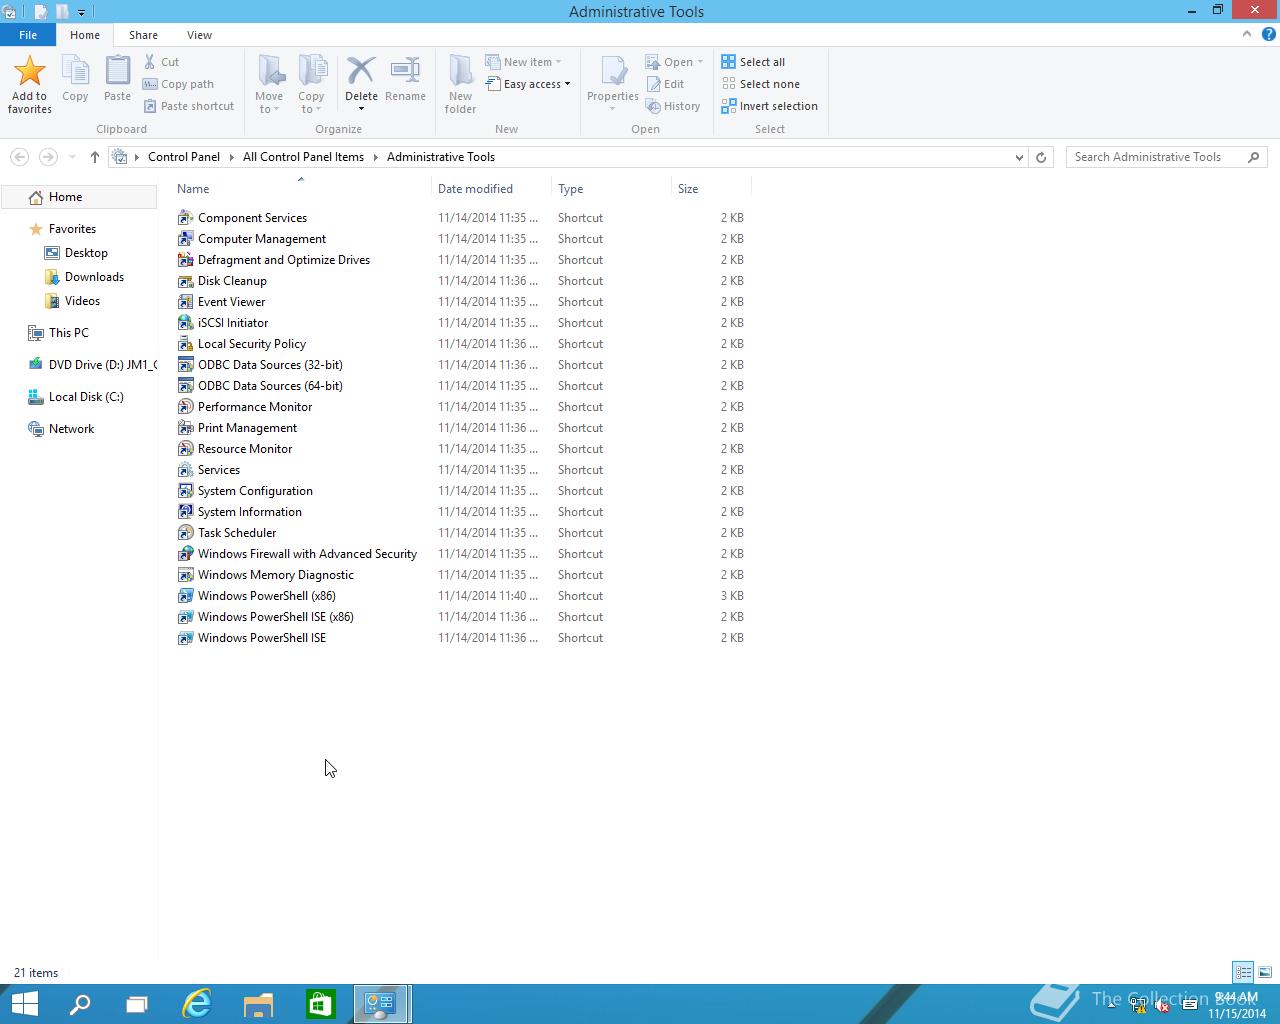Click the Cut scissors button
Screen dimensions: 1280x1024
tap(161, 62)
